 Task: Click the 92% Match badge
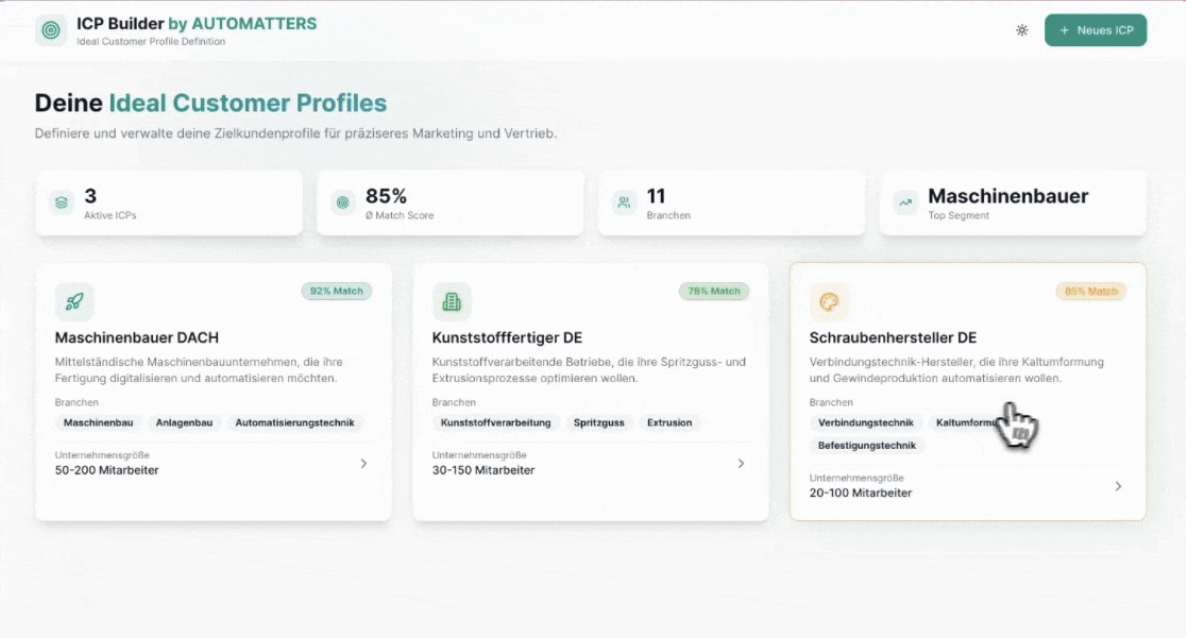[x=337, y=291]
